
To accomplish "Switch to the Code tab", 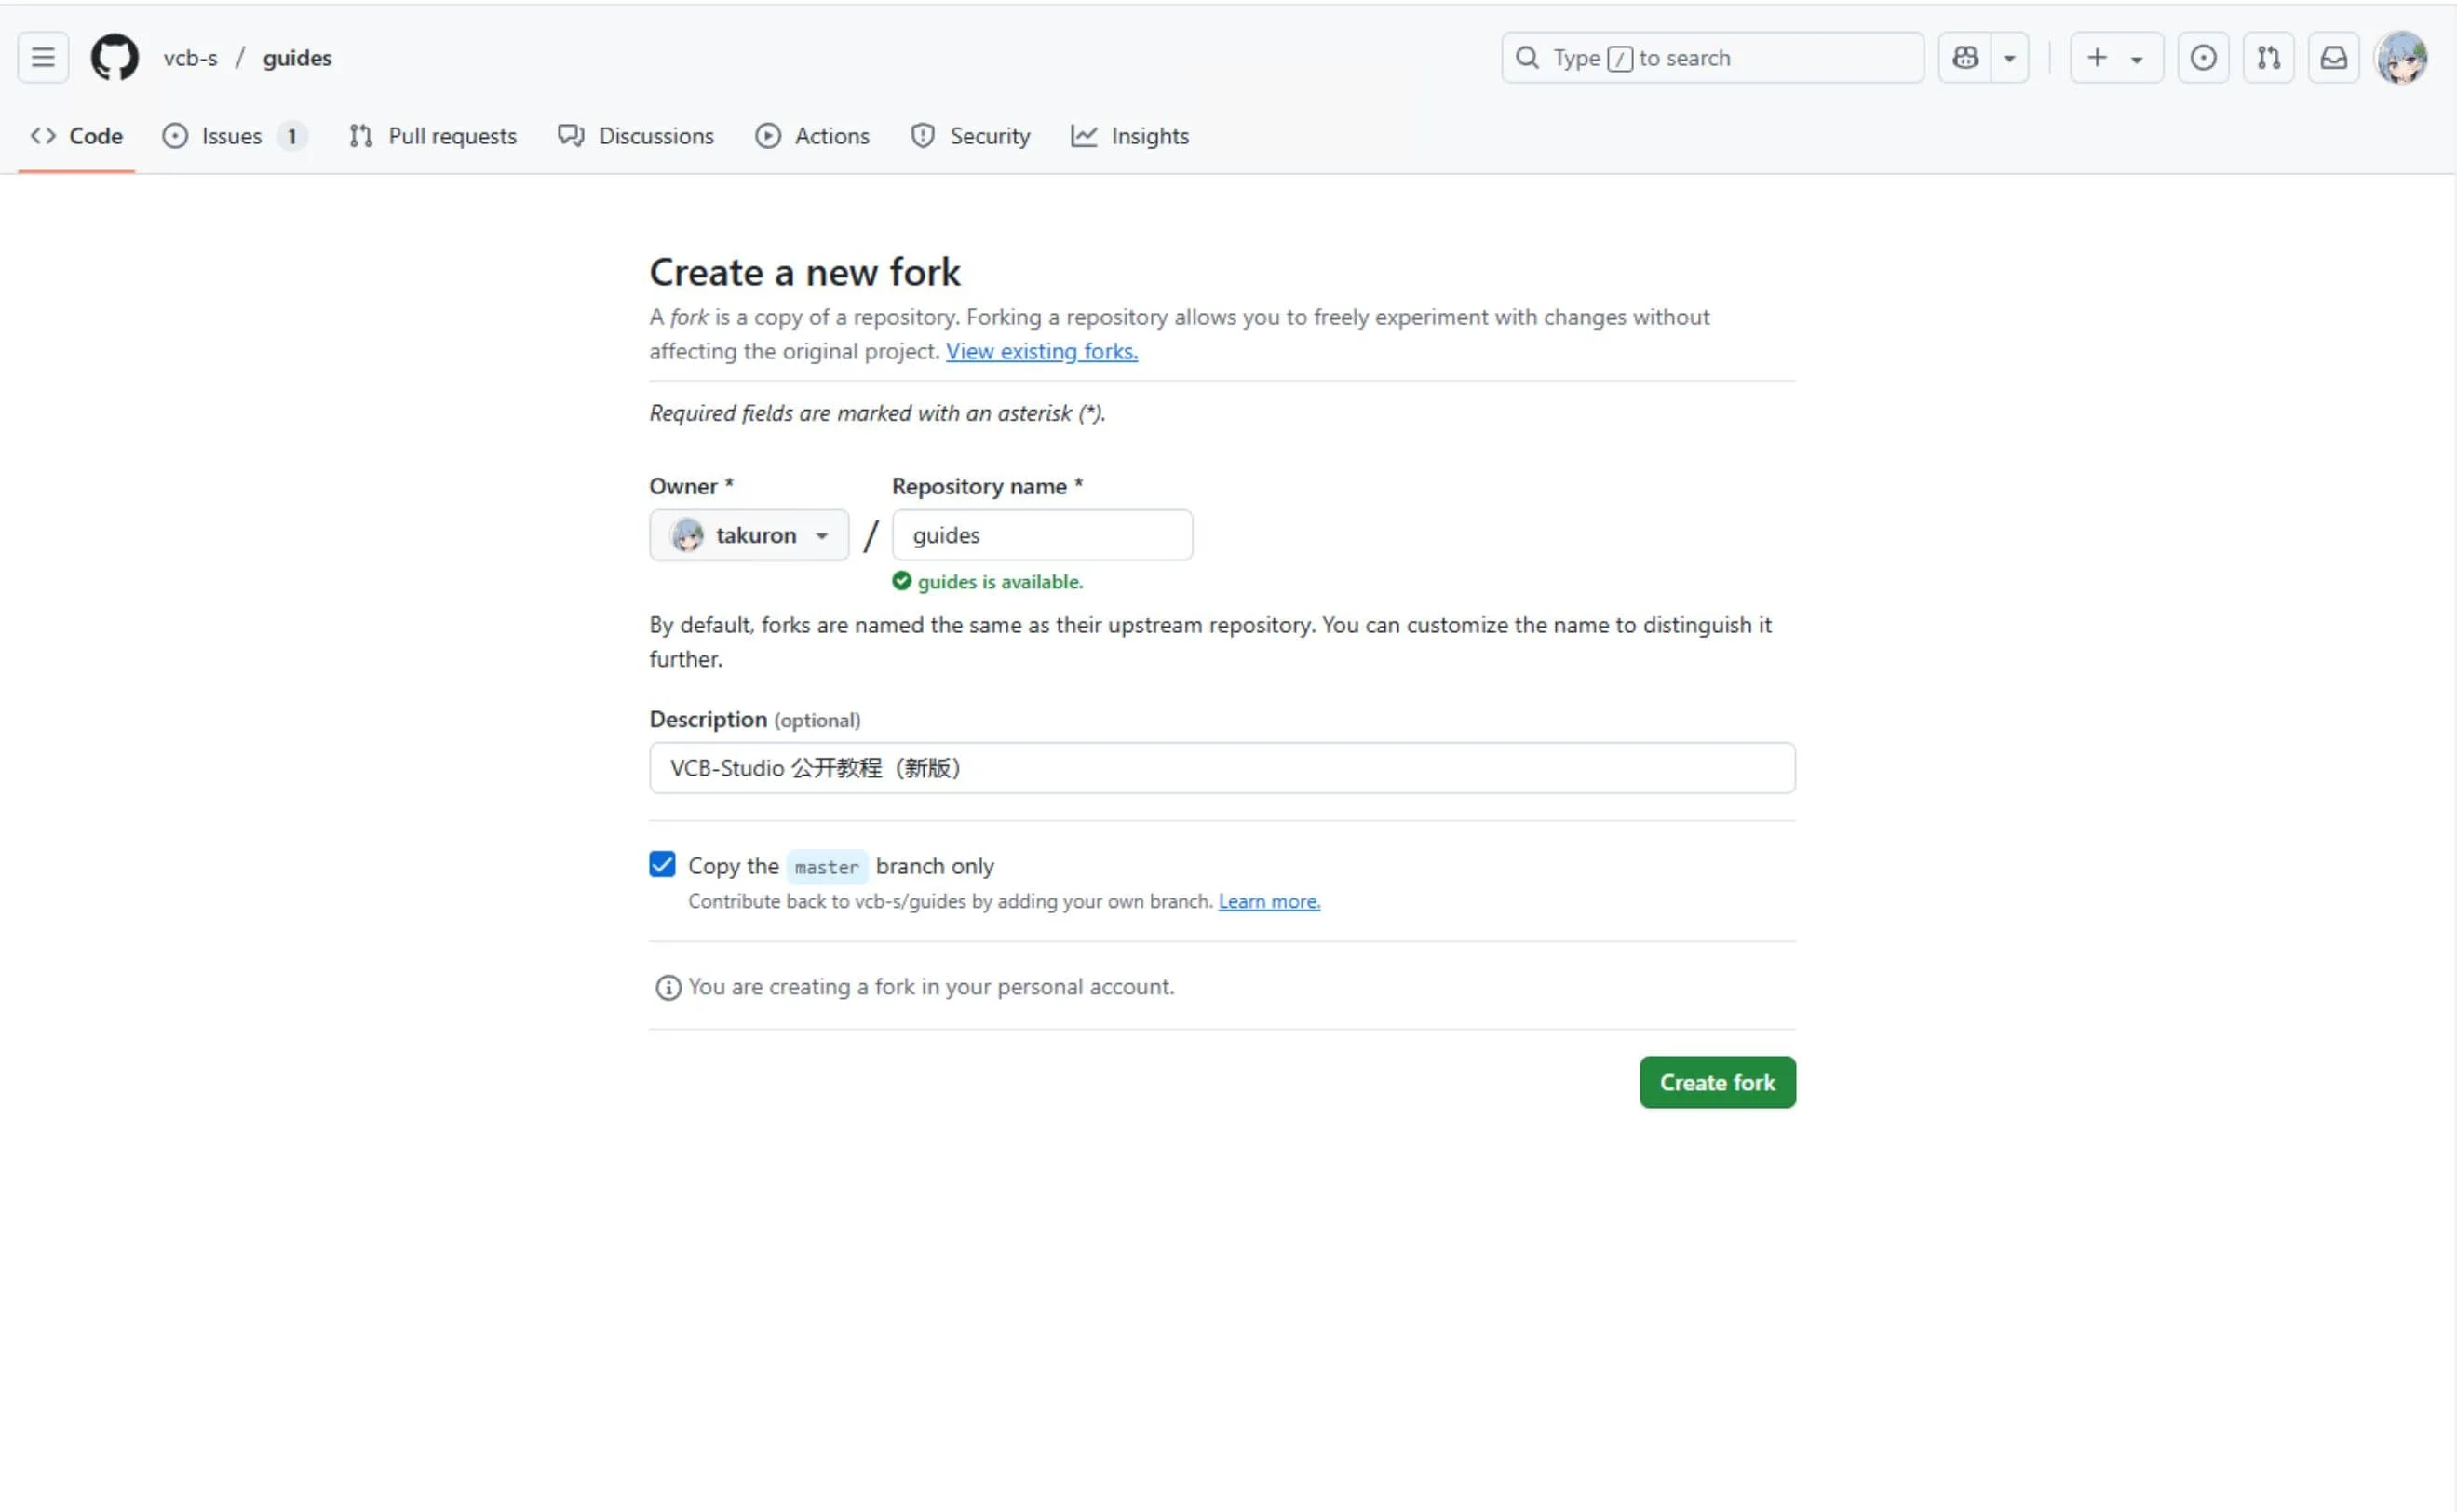I will click(77, 136).
